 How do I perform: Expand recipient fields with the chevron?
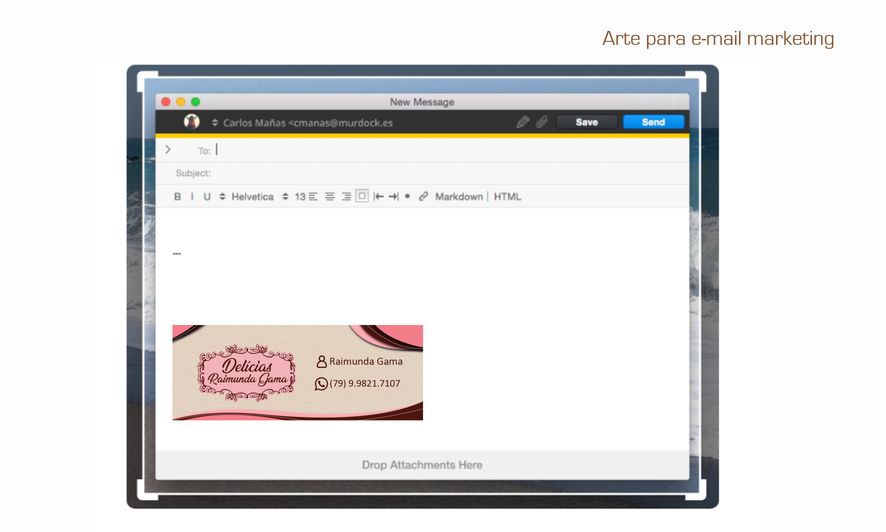(x=168, y=150)
